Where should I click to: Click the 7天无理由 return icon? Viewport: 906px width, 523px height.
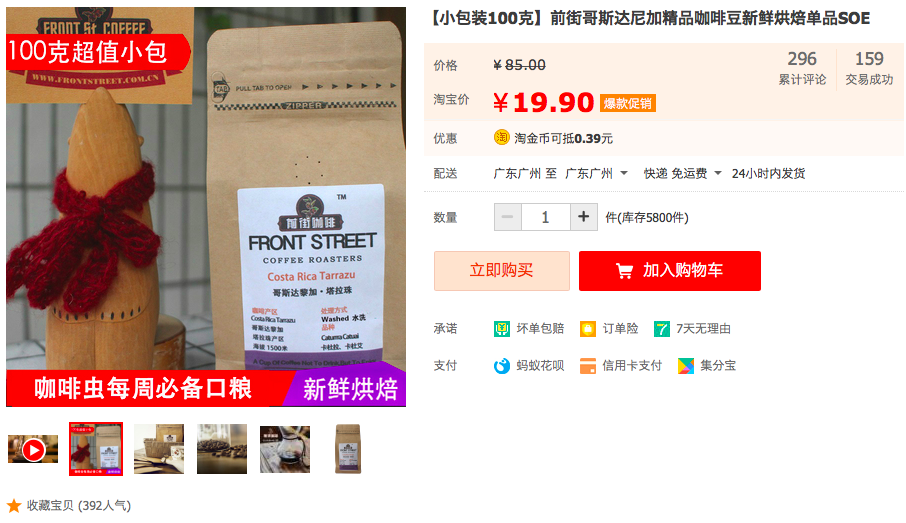662,329
